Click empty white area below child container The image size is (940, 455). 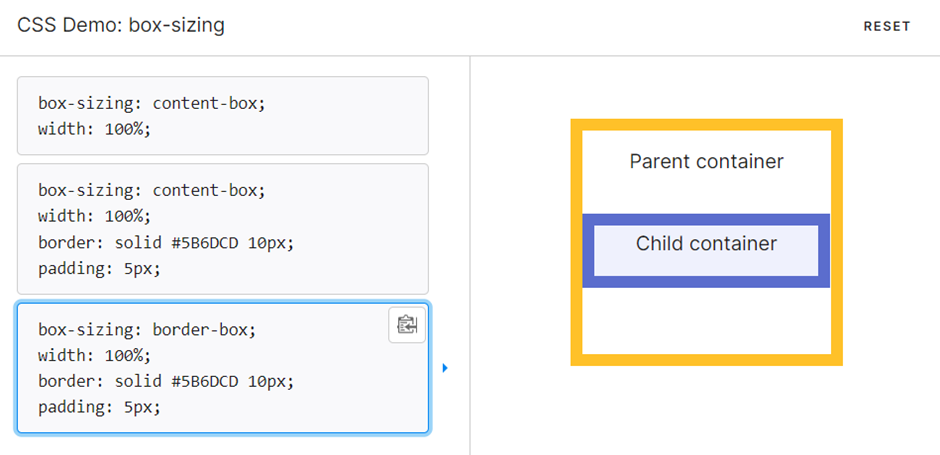tap(706, 321)
